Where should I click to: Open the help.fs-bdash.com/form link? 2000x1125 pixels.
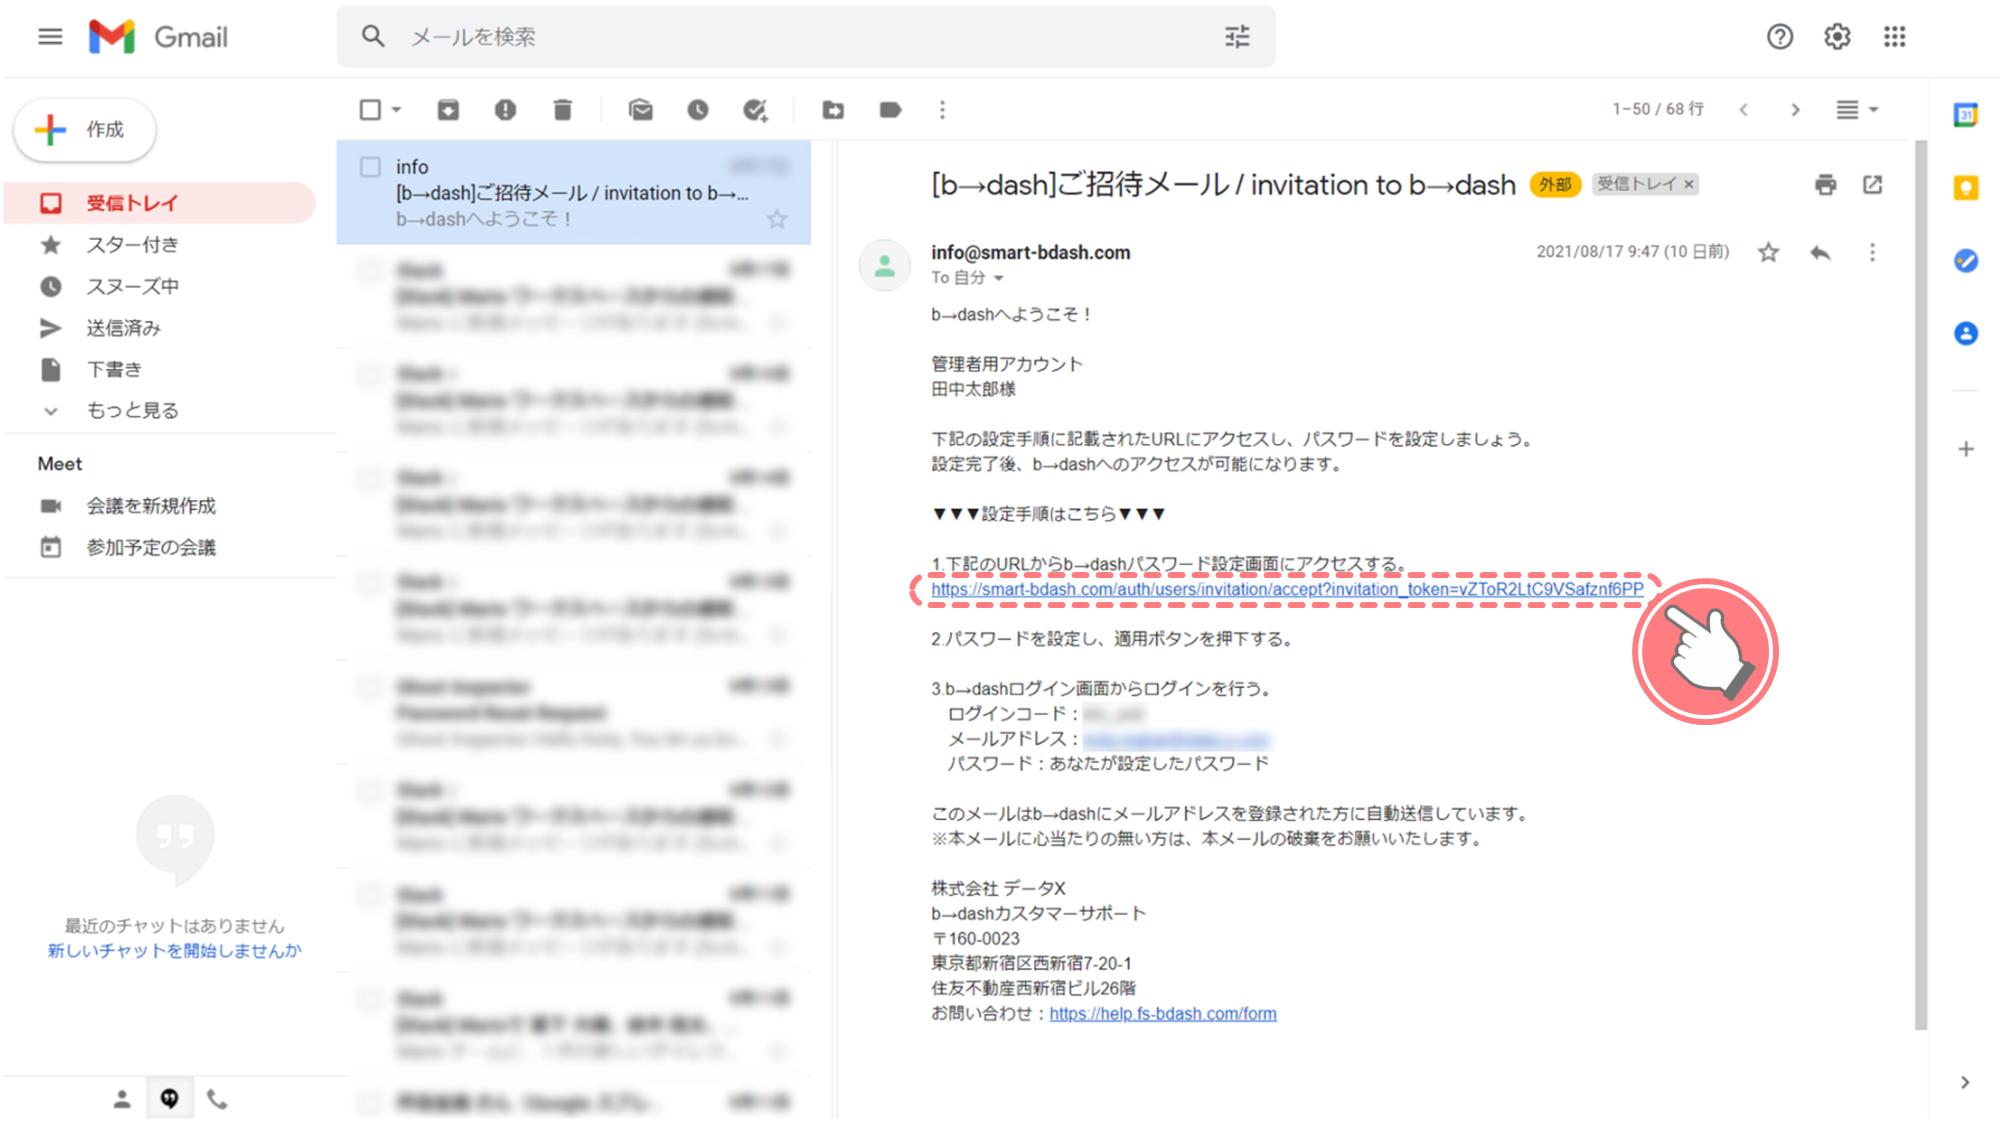[1163, 1014]
